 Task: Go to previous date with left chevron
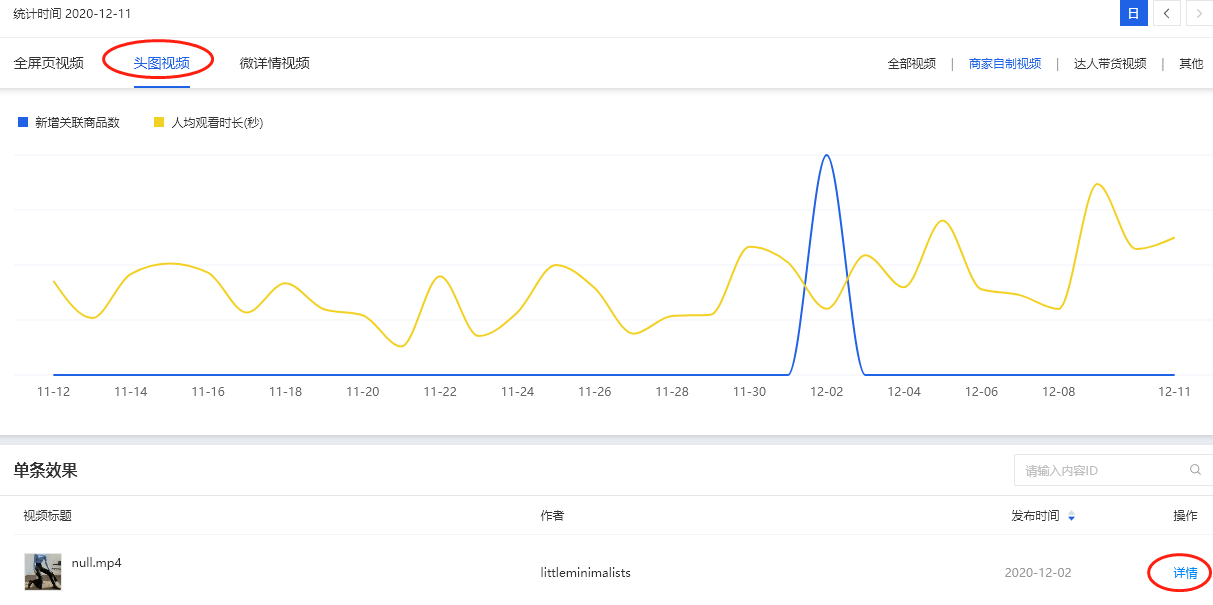(x=1166, y=13)
